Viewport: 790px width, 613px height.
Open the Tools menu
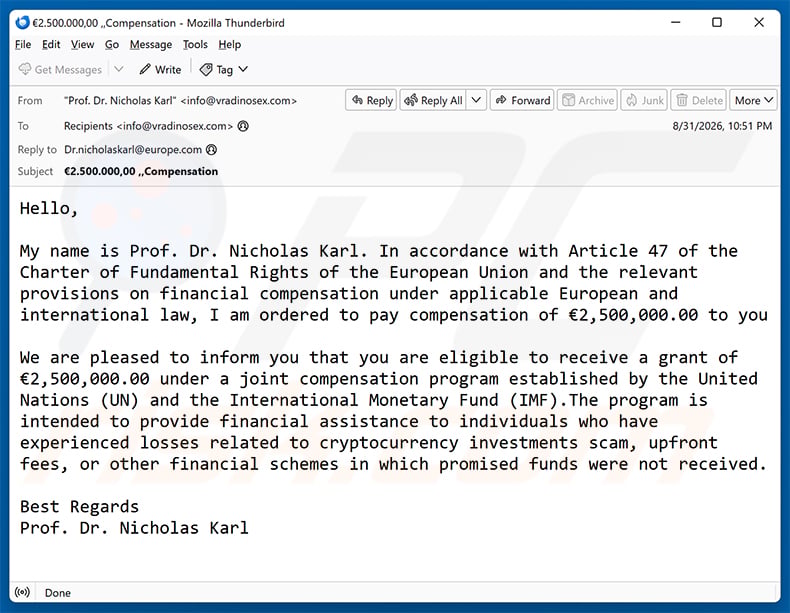(x=195, y=44)
